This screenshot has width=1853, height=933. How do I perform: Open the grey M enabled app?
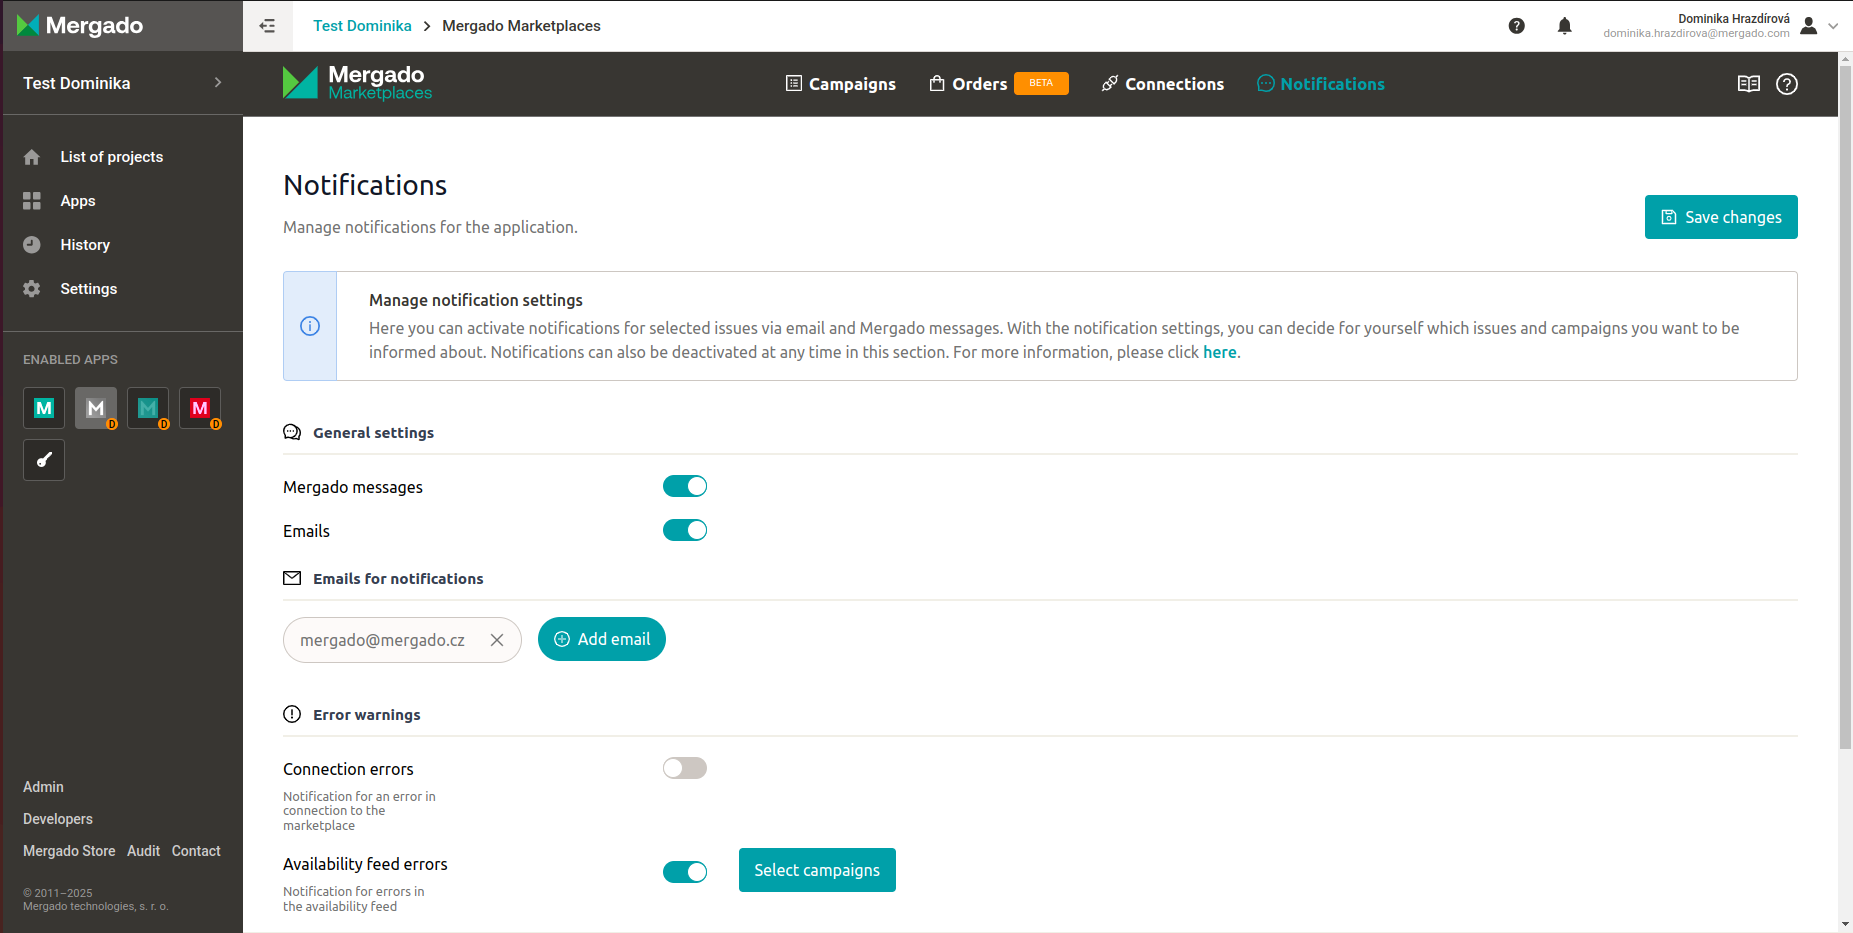coord(96,408)
